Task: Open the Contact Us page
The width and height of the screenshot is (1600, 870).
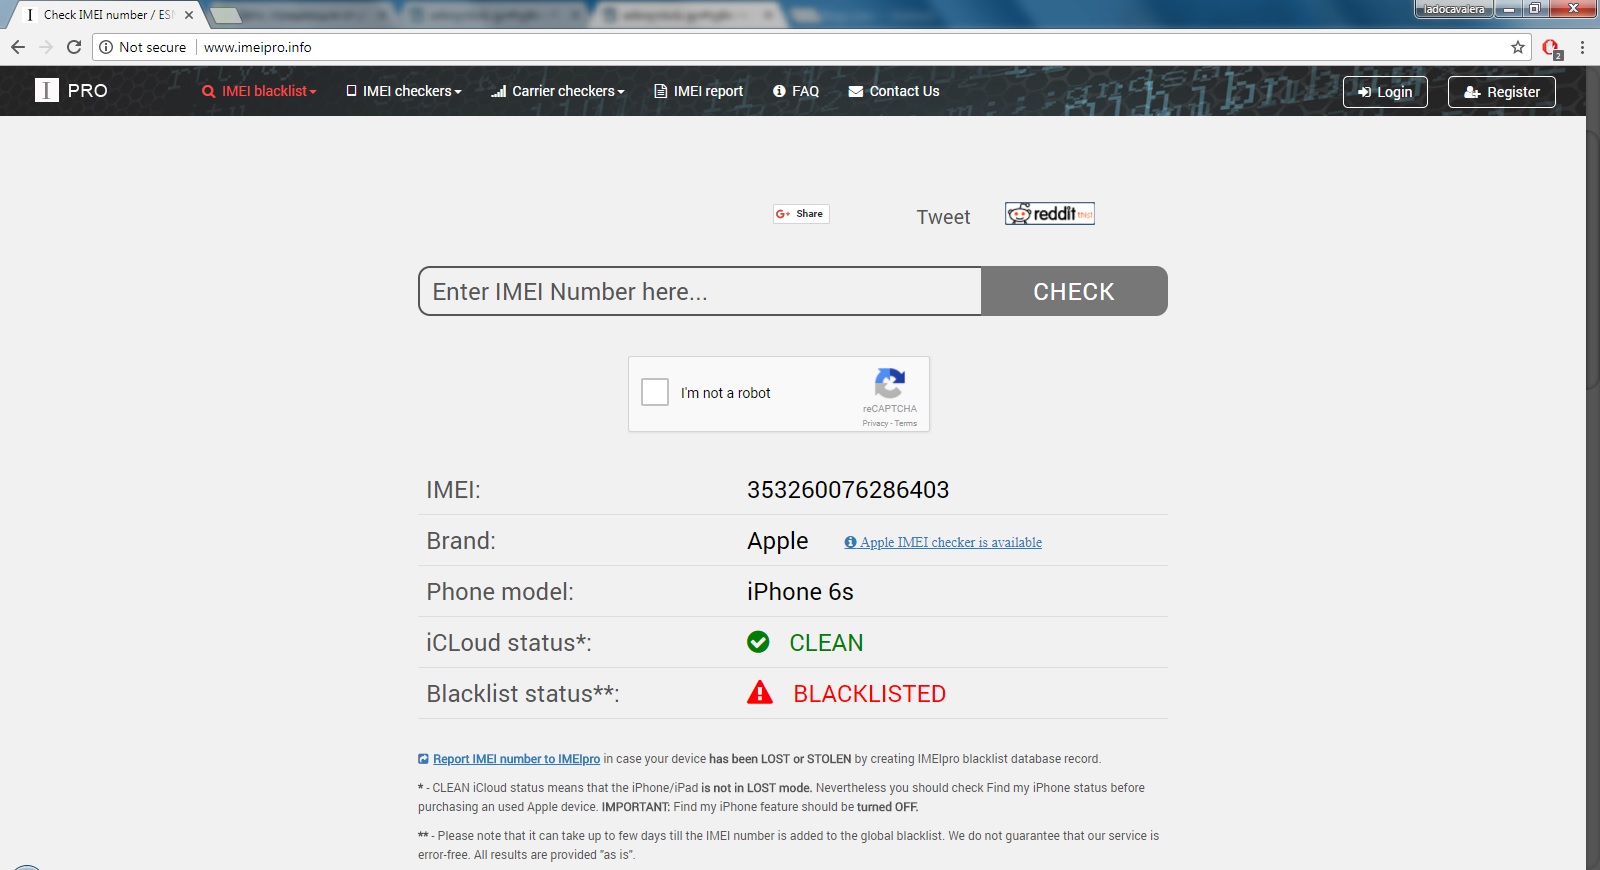Action: click(x=894, y=91)
